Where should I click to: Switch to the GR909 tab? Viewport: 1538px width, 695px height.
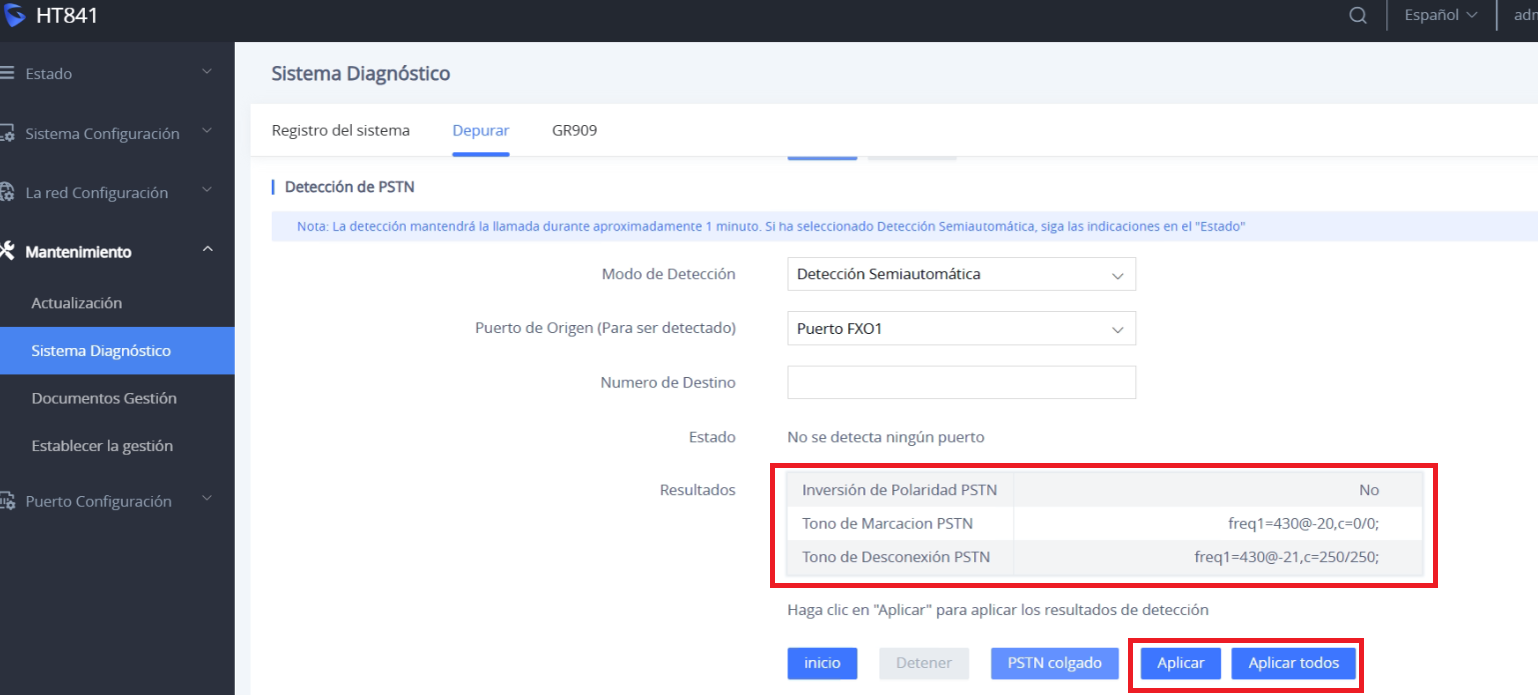click(574, 130)
